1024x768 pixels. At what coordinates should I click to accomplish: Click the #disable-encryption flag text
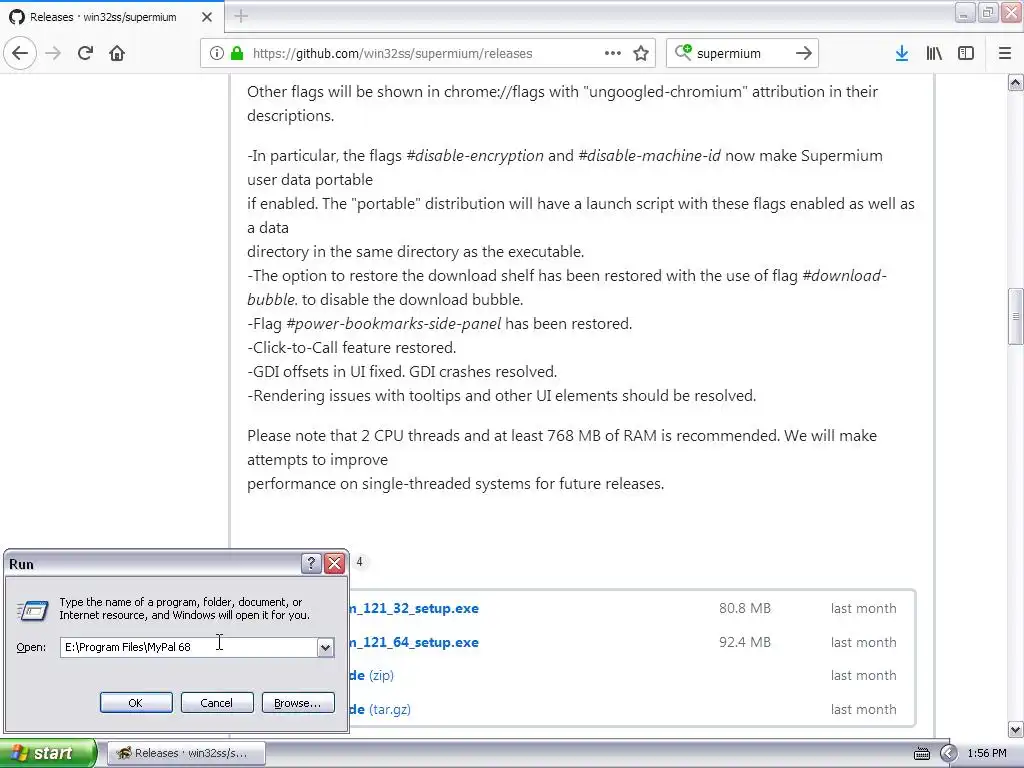[x=475, y=155]
